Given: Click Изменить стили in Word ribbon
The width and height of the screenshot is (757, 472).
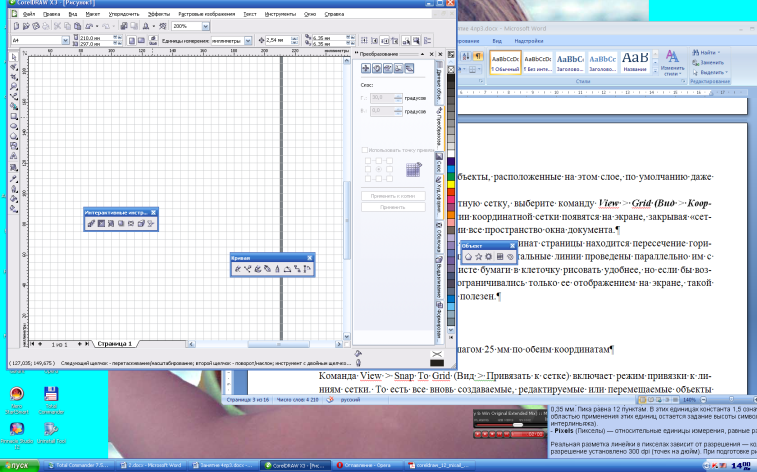Looking at the screenshot, I should 672,63.
